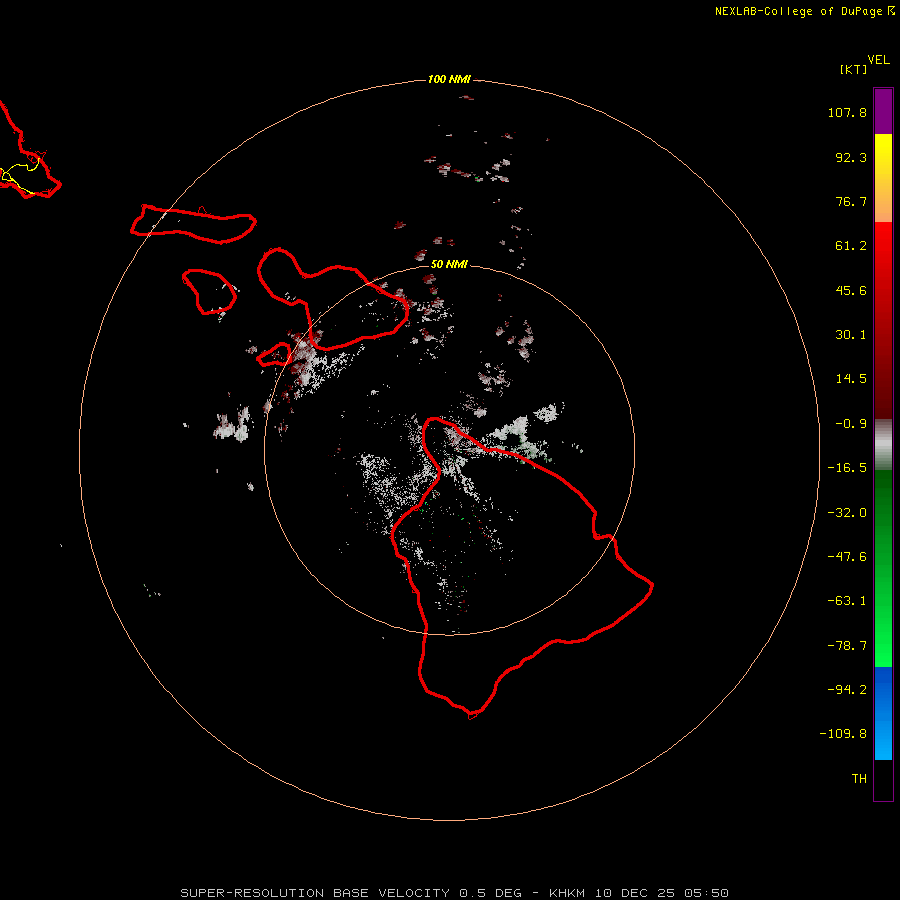Click the -47.6 velocity scale value

[847, 557]
